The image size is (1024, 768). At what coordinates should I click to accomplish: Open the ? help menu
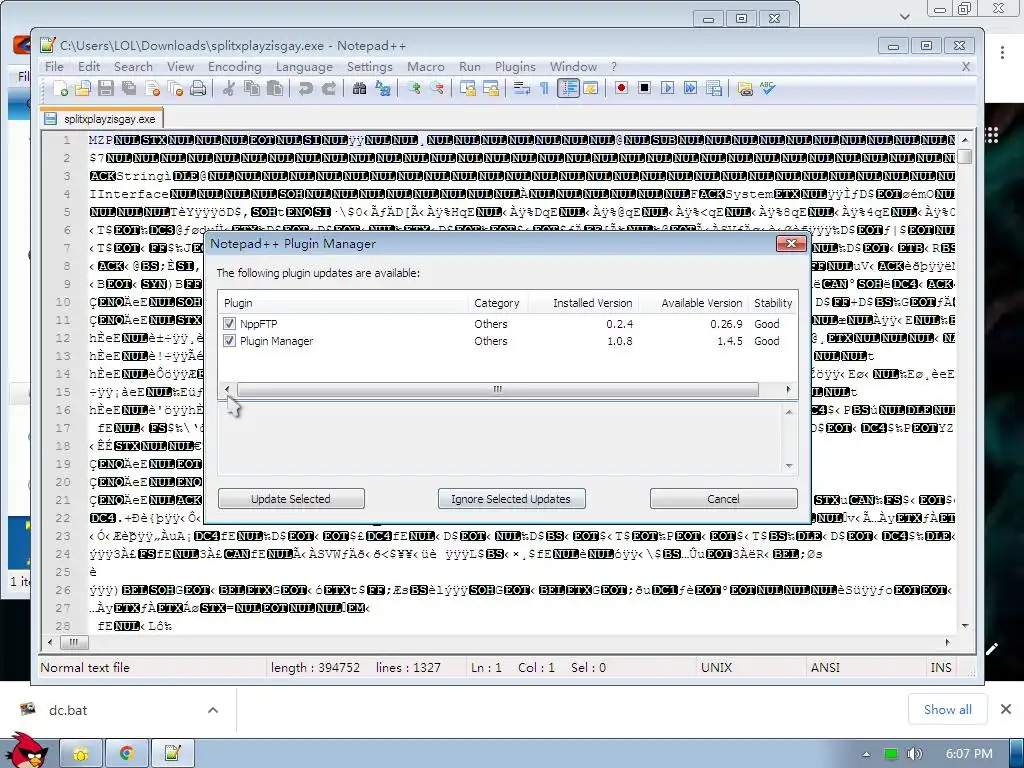[614, 67]
